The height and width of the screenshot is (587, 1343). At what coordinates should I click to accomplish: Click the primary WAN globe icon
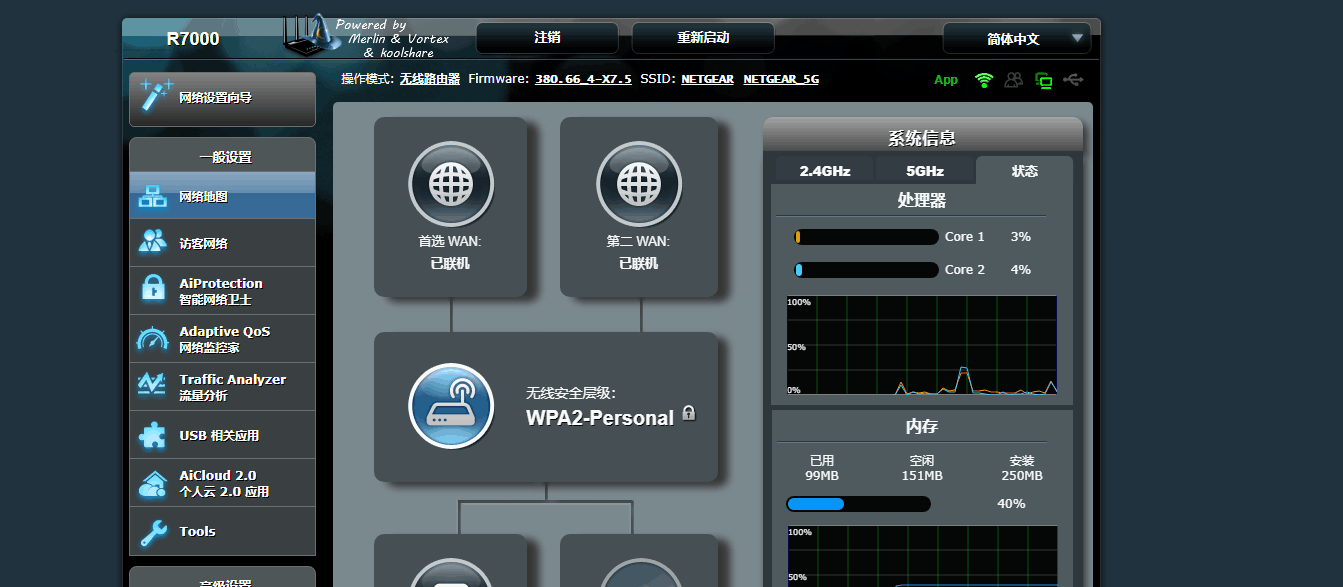pyautogui.click(x=450, y=184)
